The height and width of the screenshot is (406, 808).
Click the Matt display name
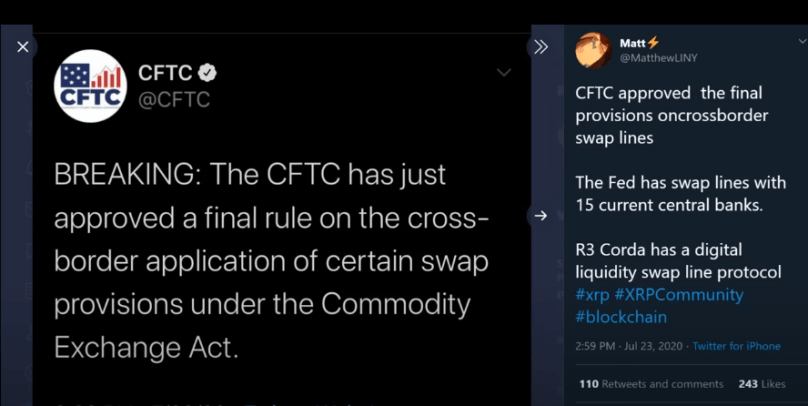(633, 43)
